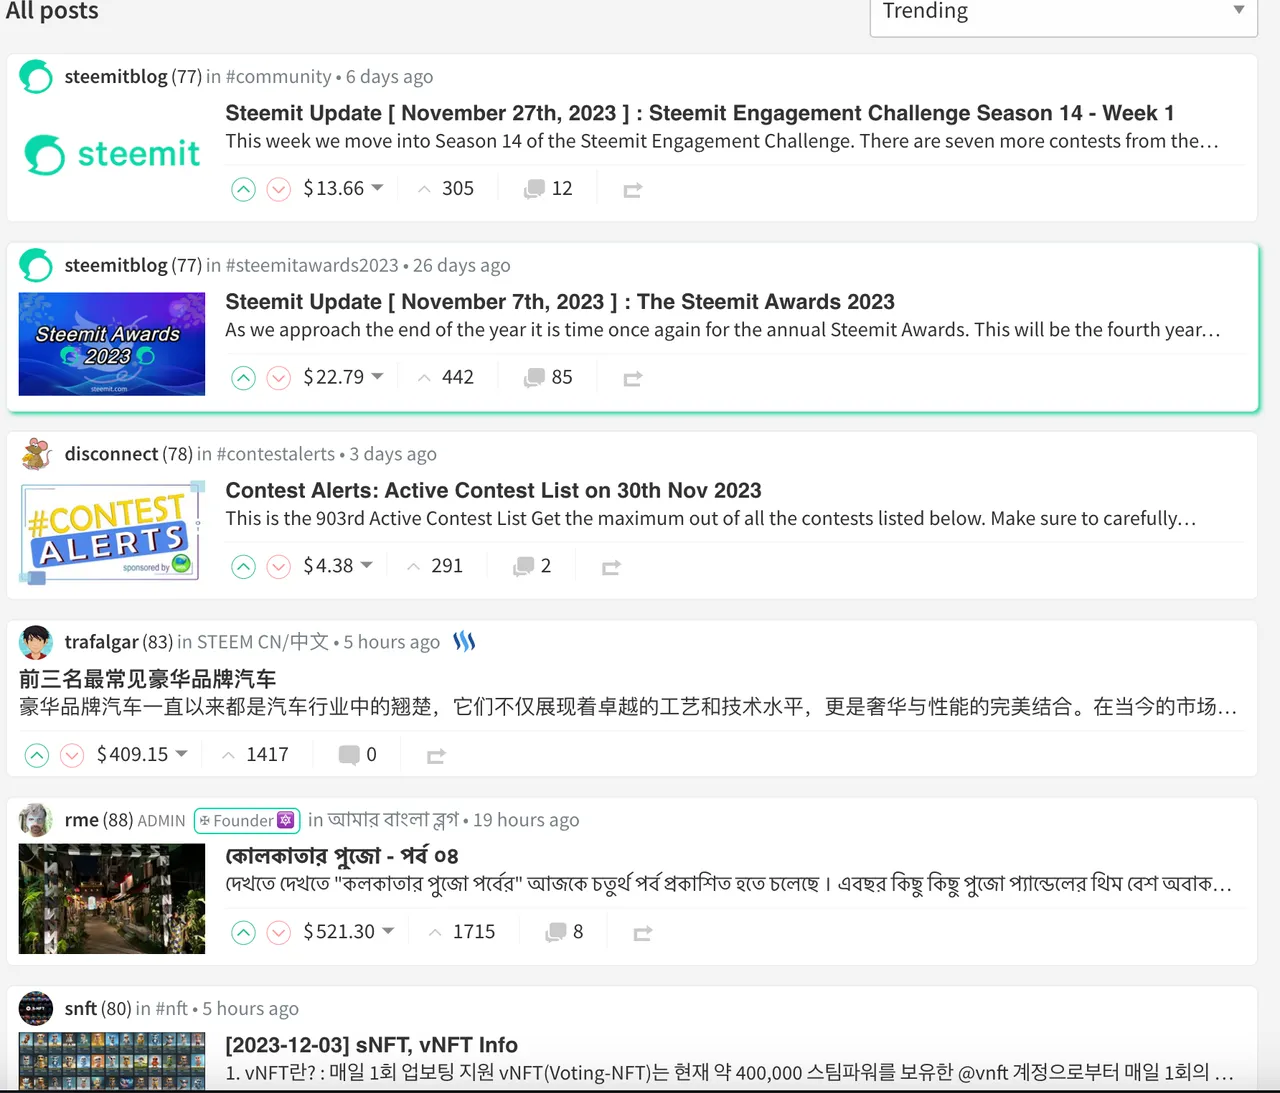
Task: Upvote the Contest Alerts post
Action: (243, 567)
